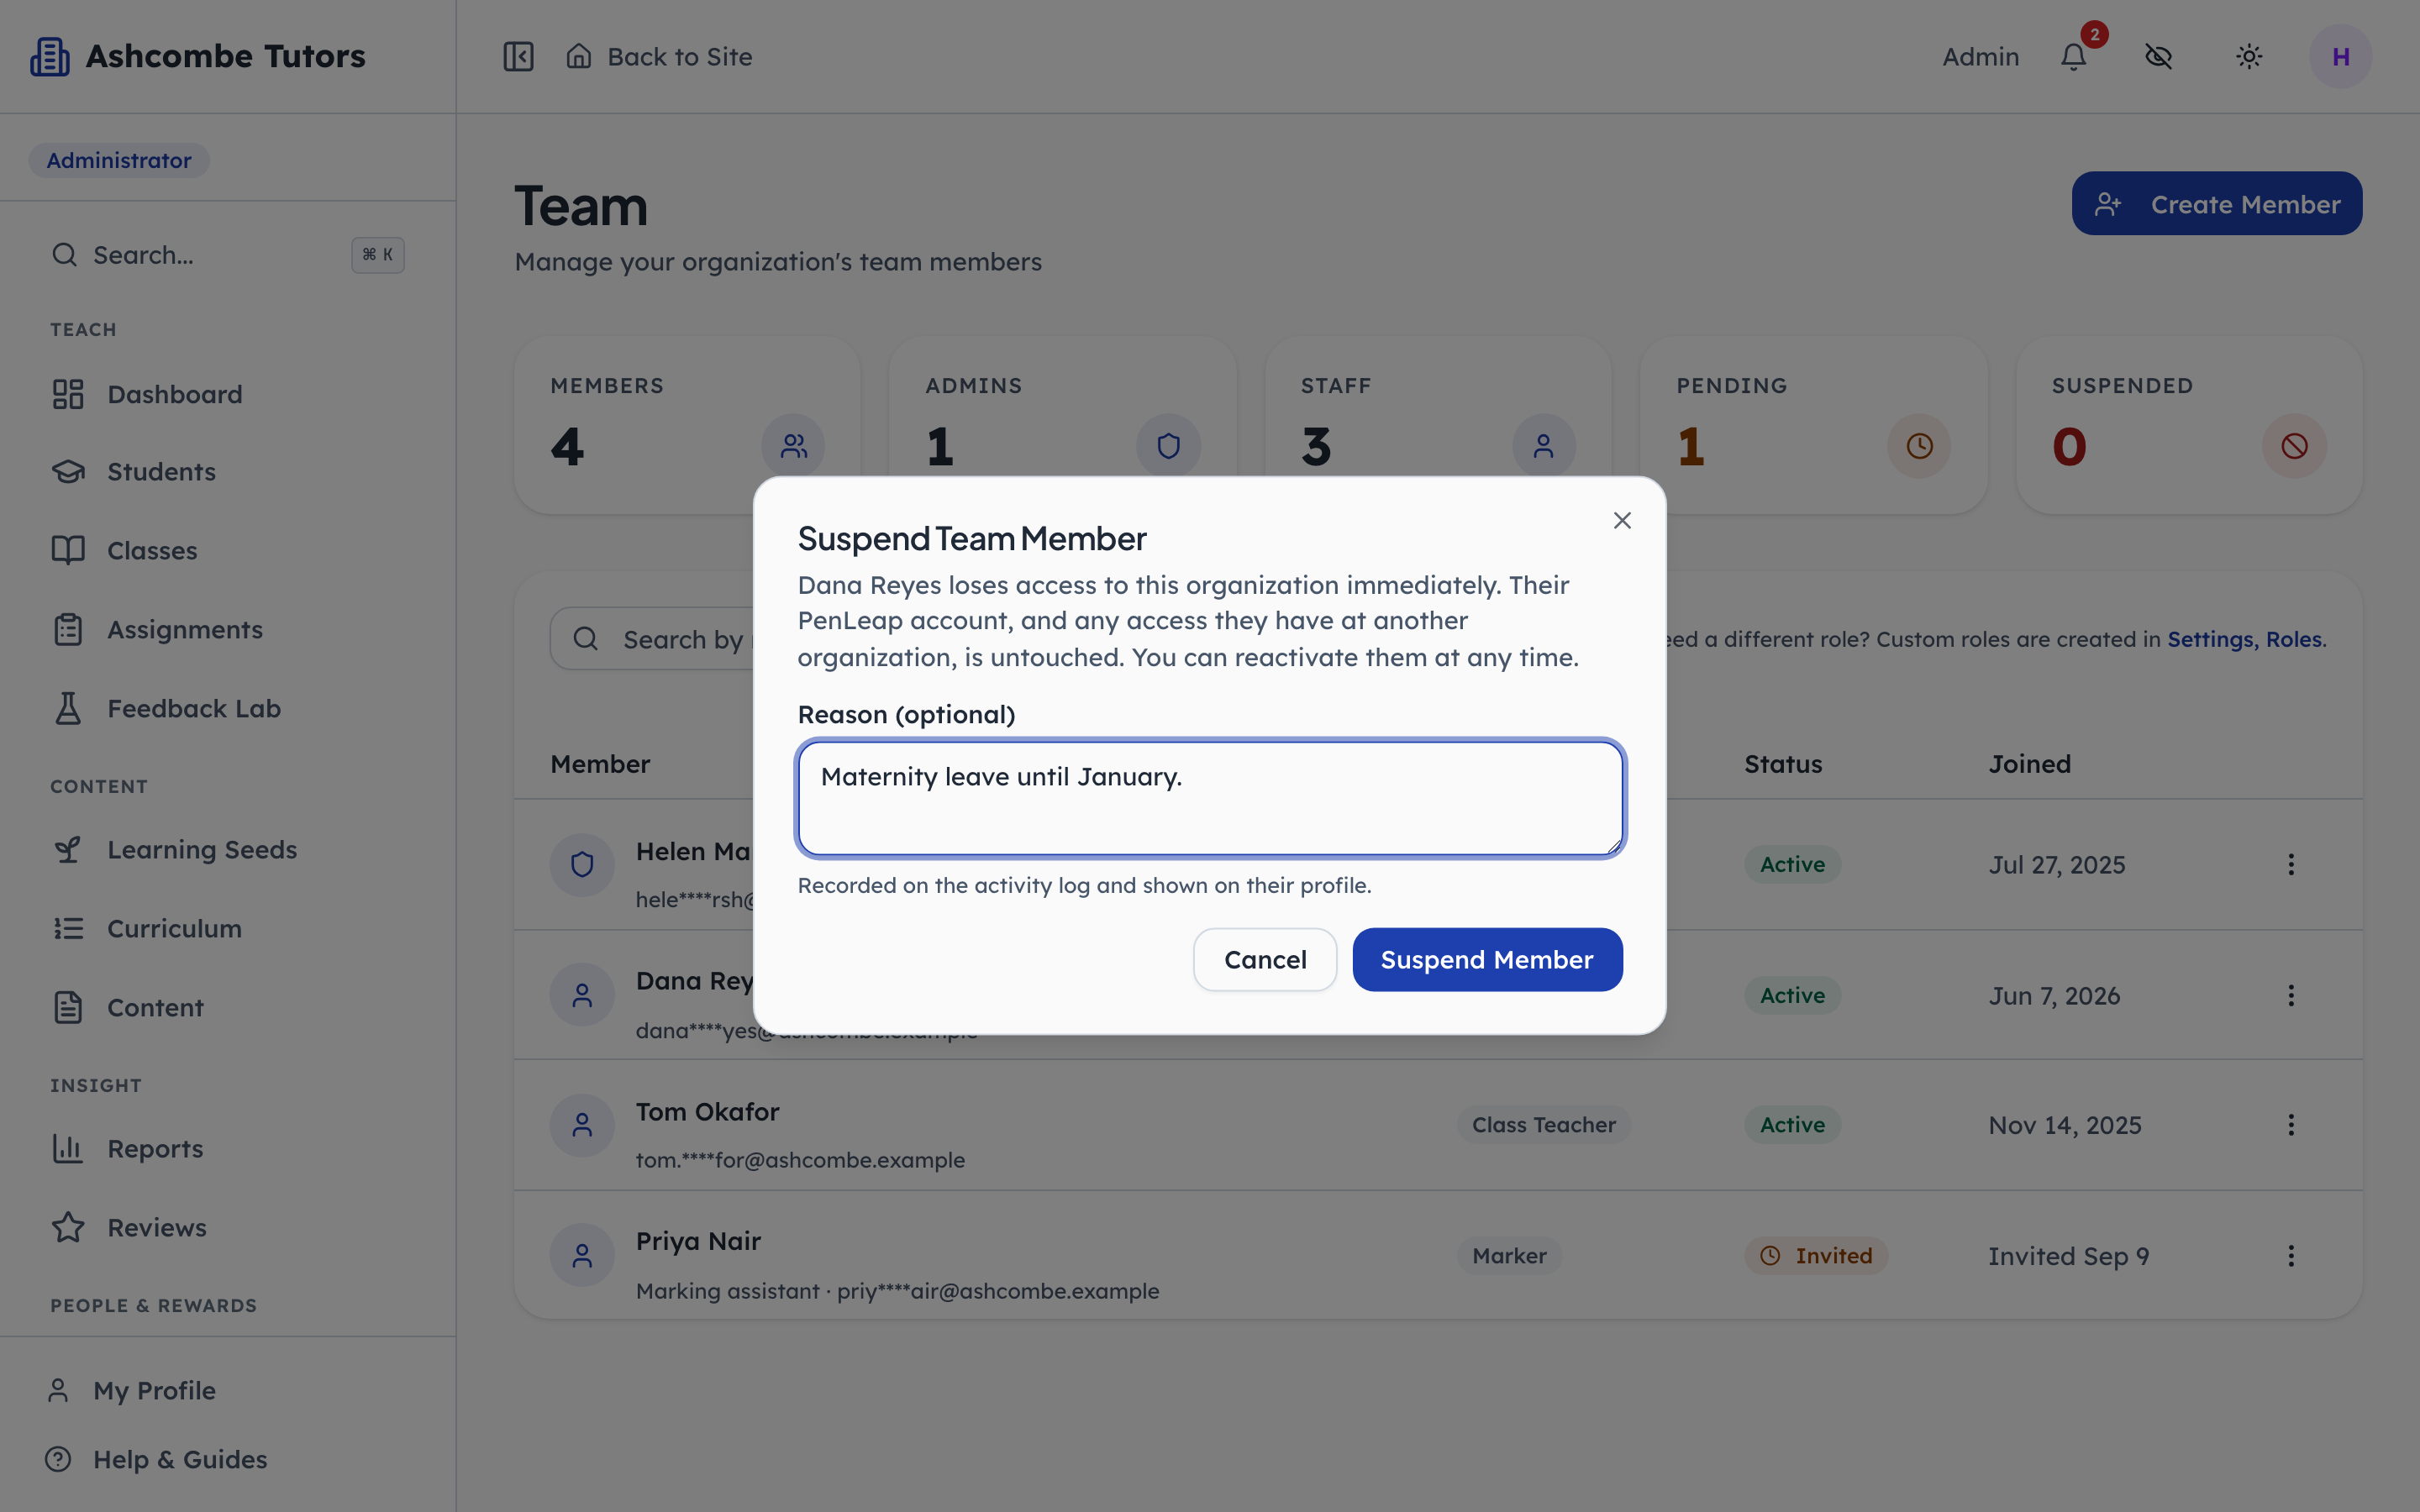
Task: Follow the Settings, Roles link
Action: (x=2244, y=639)
